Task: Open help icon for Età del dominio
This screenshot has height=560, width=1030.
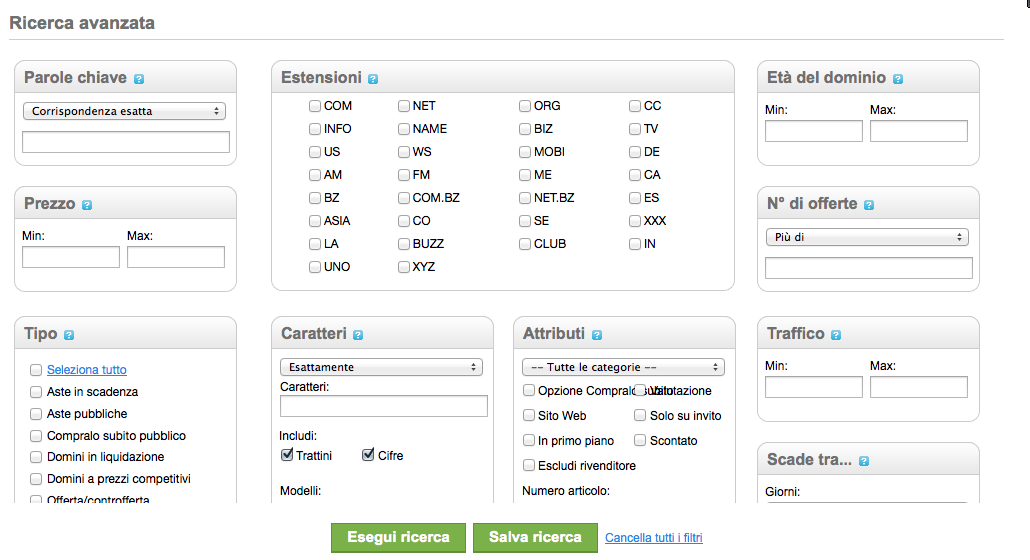Action: pyautogui.click(x=898, y=79)
